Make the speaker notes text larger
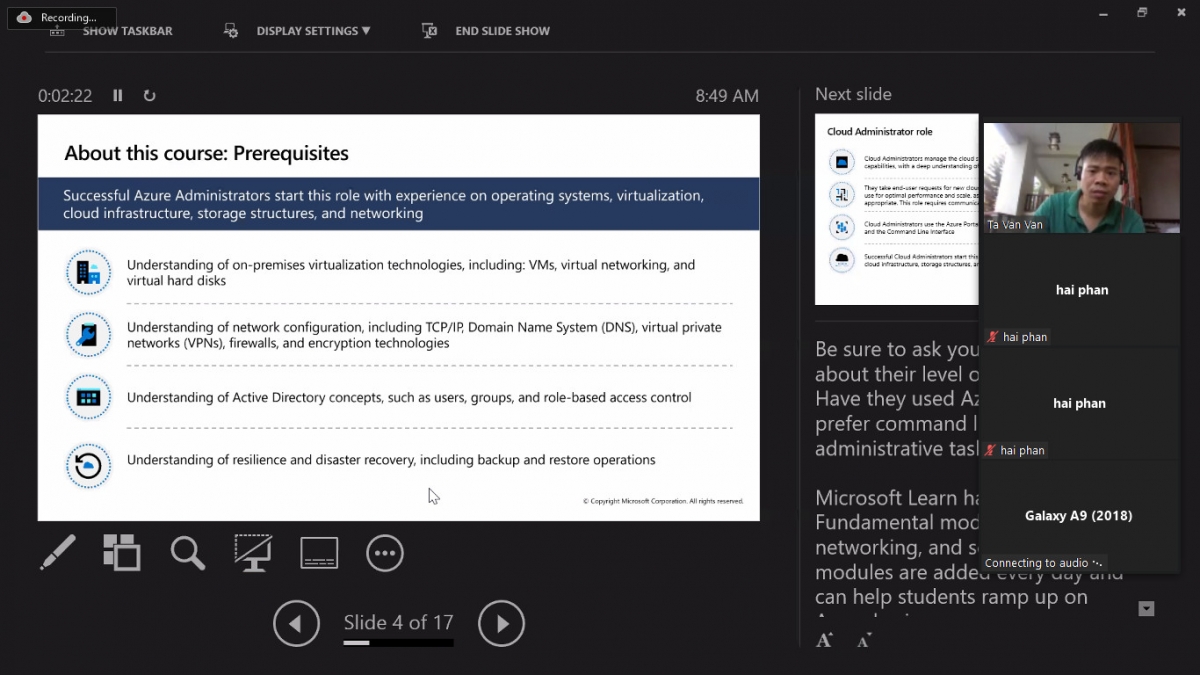The width and height of the screenshot is (1200, 675). 824,640
